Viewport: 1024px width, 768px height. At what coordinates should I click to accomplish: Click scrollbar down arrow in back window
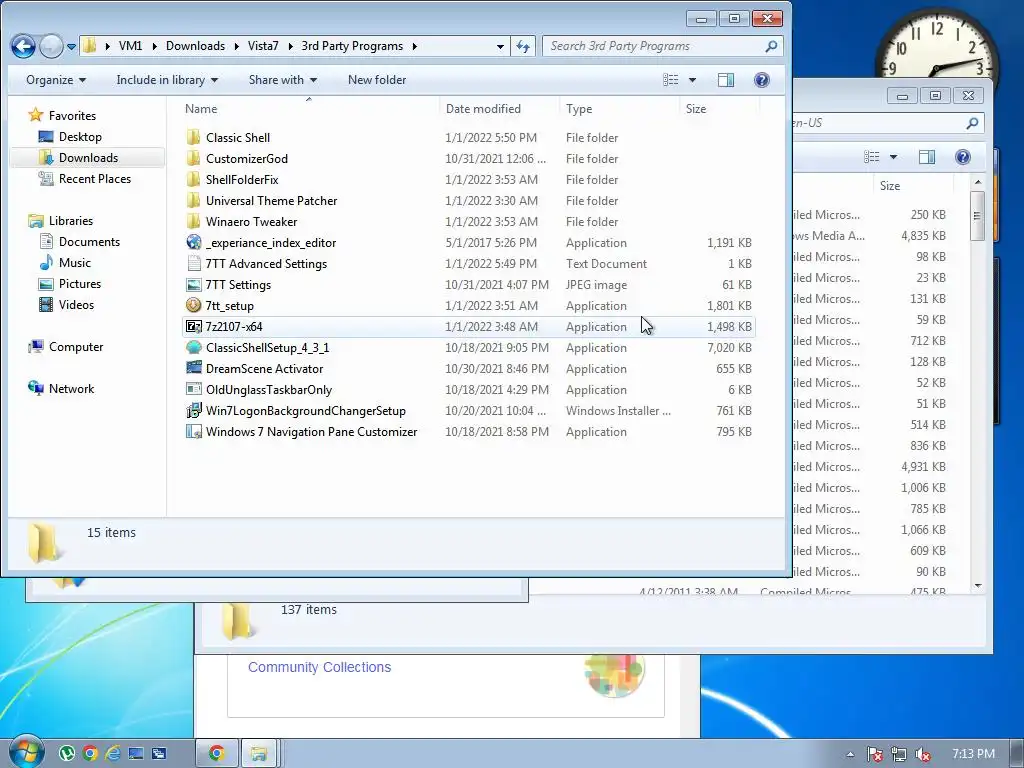pyautogui.click(x=978, y=586)
